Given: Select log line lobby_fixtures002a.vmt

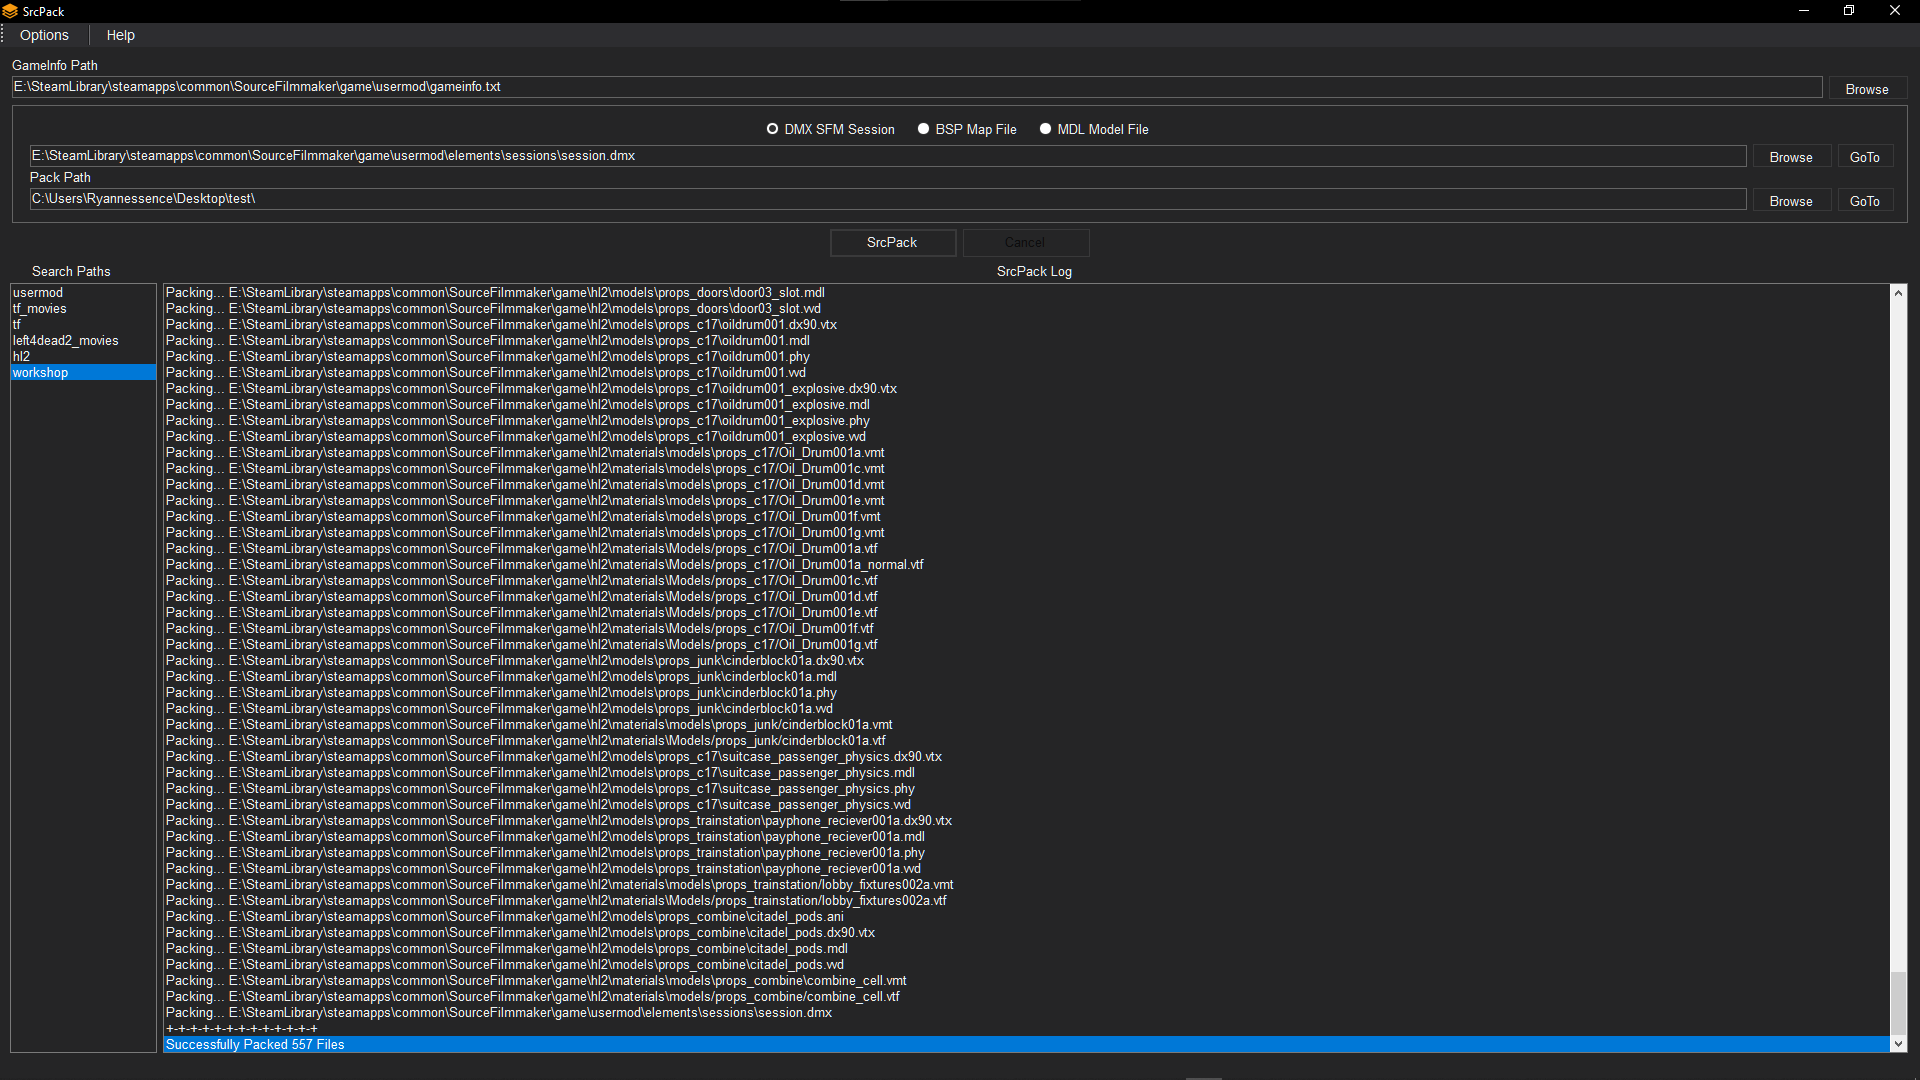Looking at the screenshot, I should [x=1026, y=885].
